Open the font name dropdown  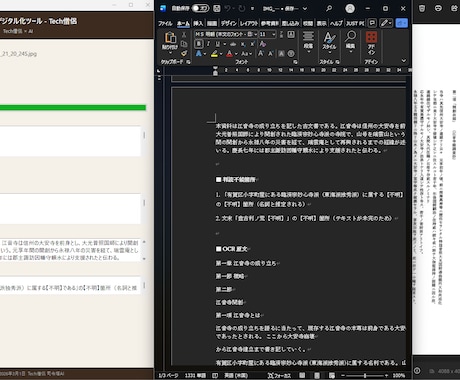256,34
